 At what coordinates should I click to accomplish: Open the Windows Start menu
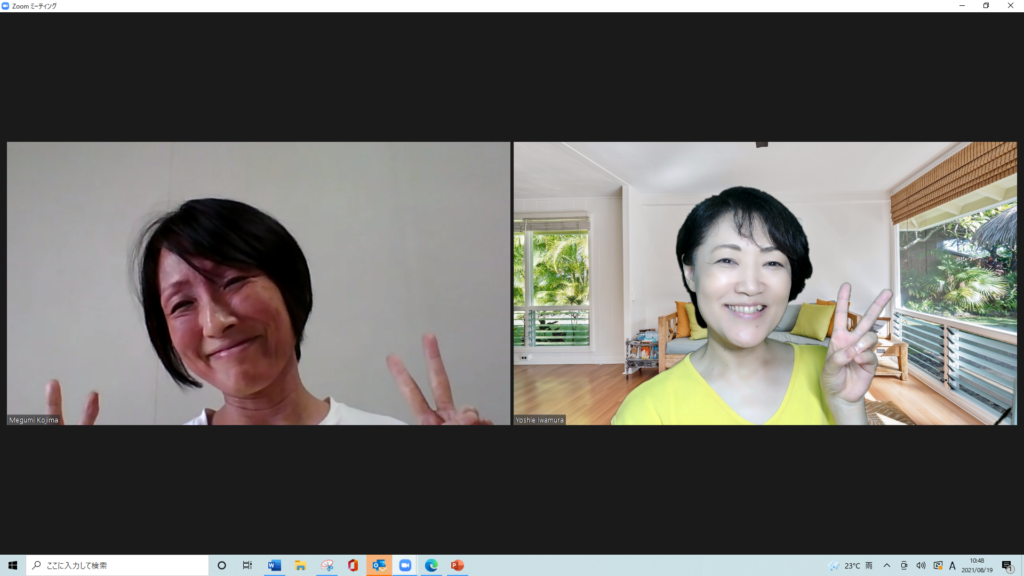[x=13, y=565]
